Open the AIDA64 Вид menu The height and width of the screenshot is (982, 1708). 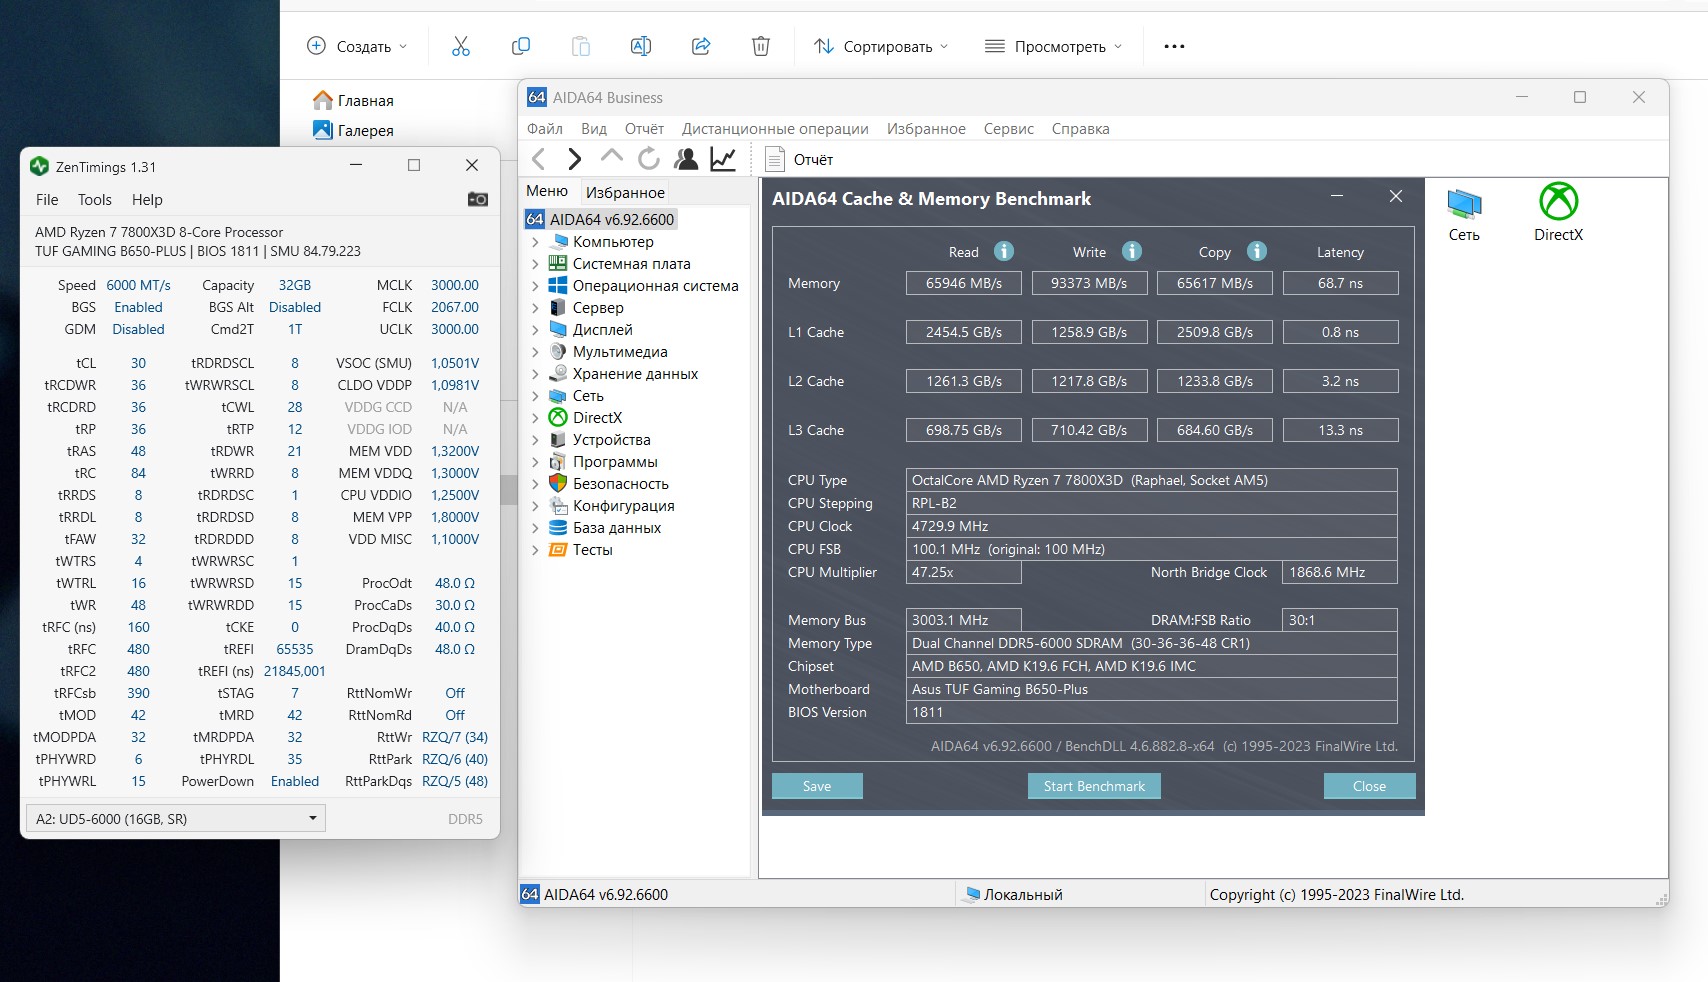(594, 129)
